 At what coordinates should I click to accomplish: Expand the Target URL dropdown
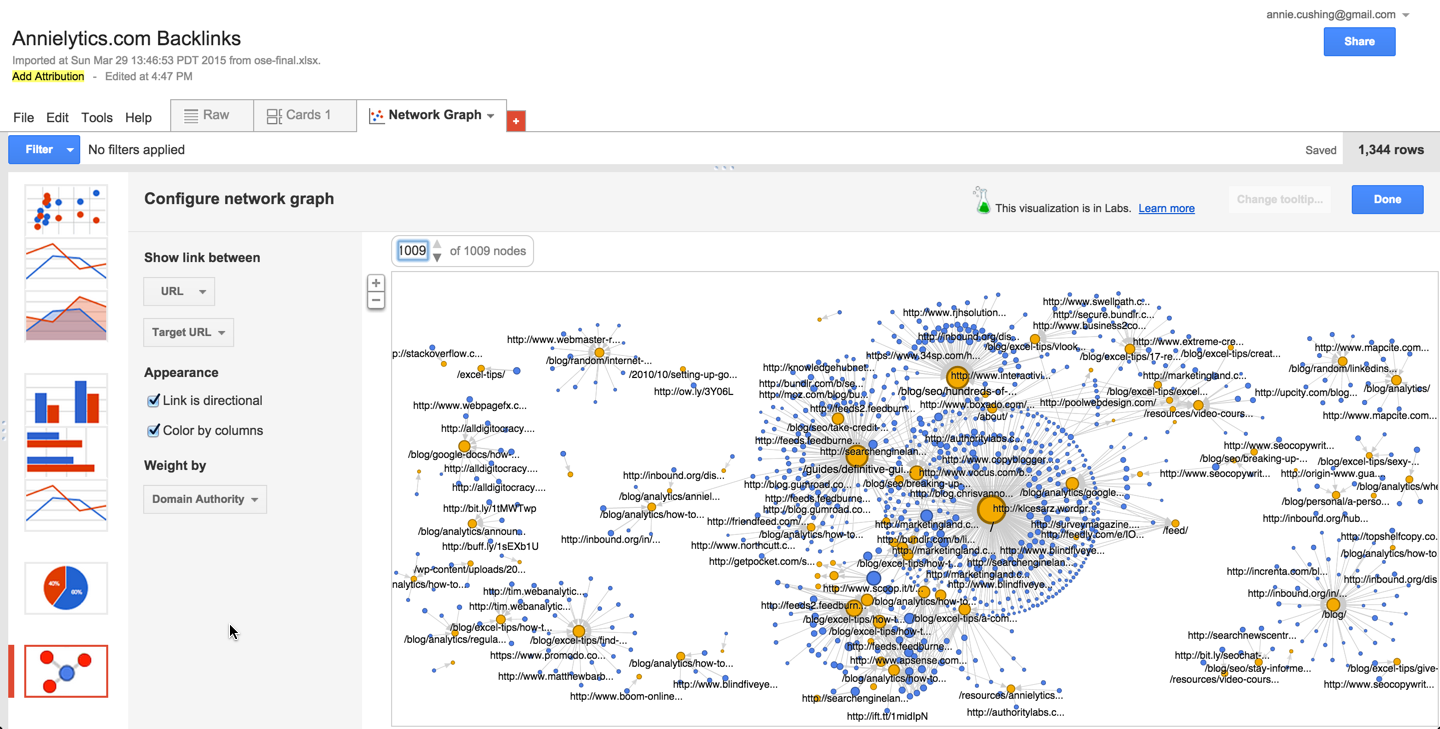pyautogui.click(x=188, y=332)
